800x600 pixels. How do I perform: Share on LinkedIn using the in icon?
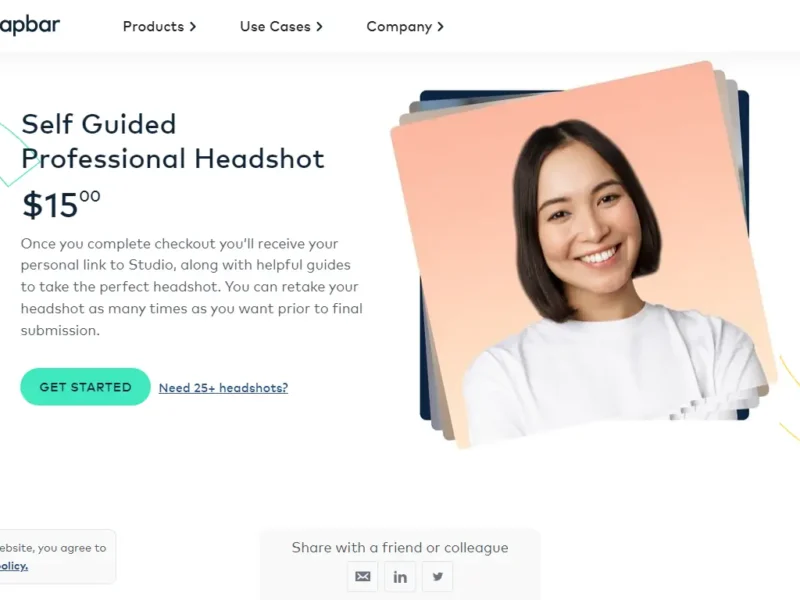(400, 577)
